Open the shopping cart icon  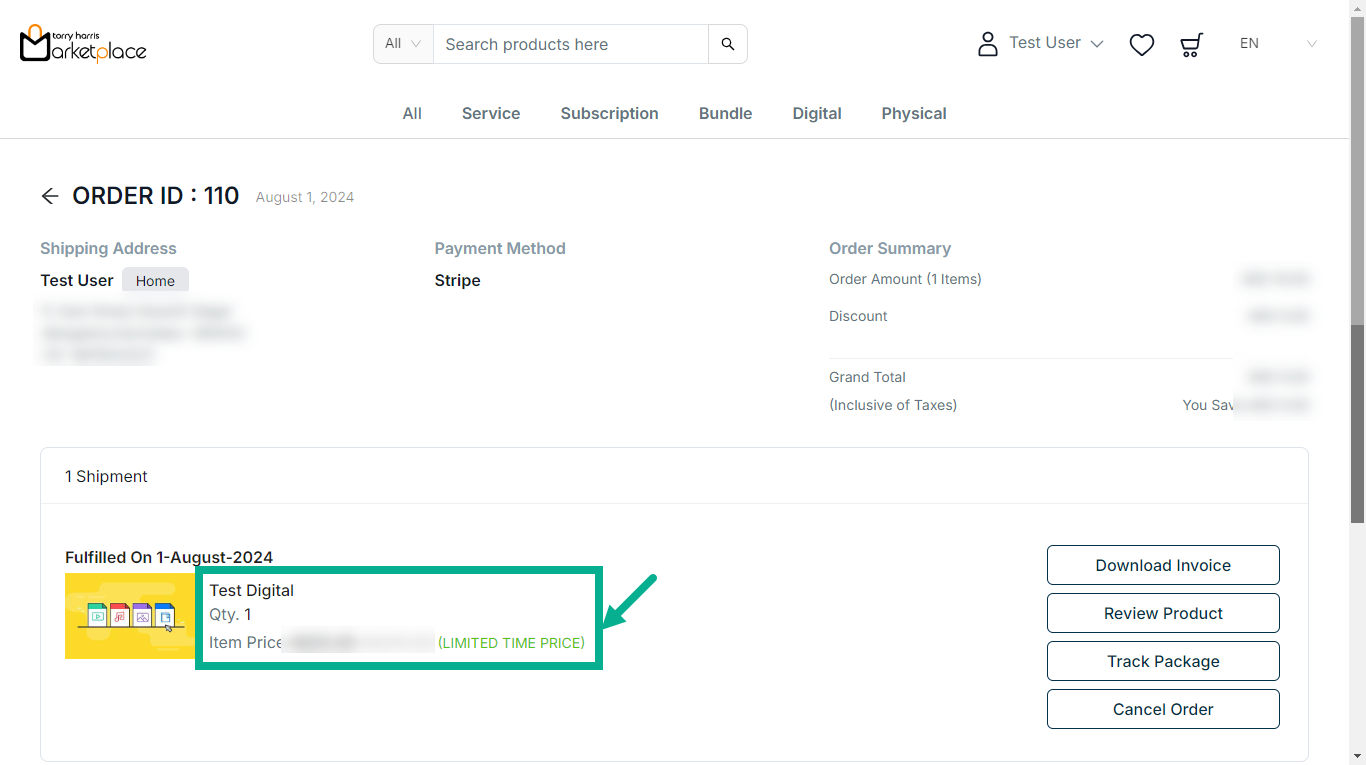[1190, 44]
